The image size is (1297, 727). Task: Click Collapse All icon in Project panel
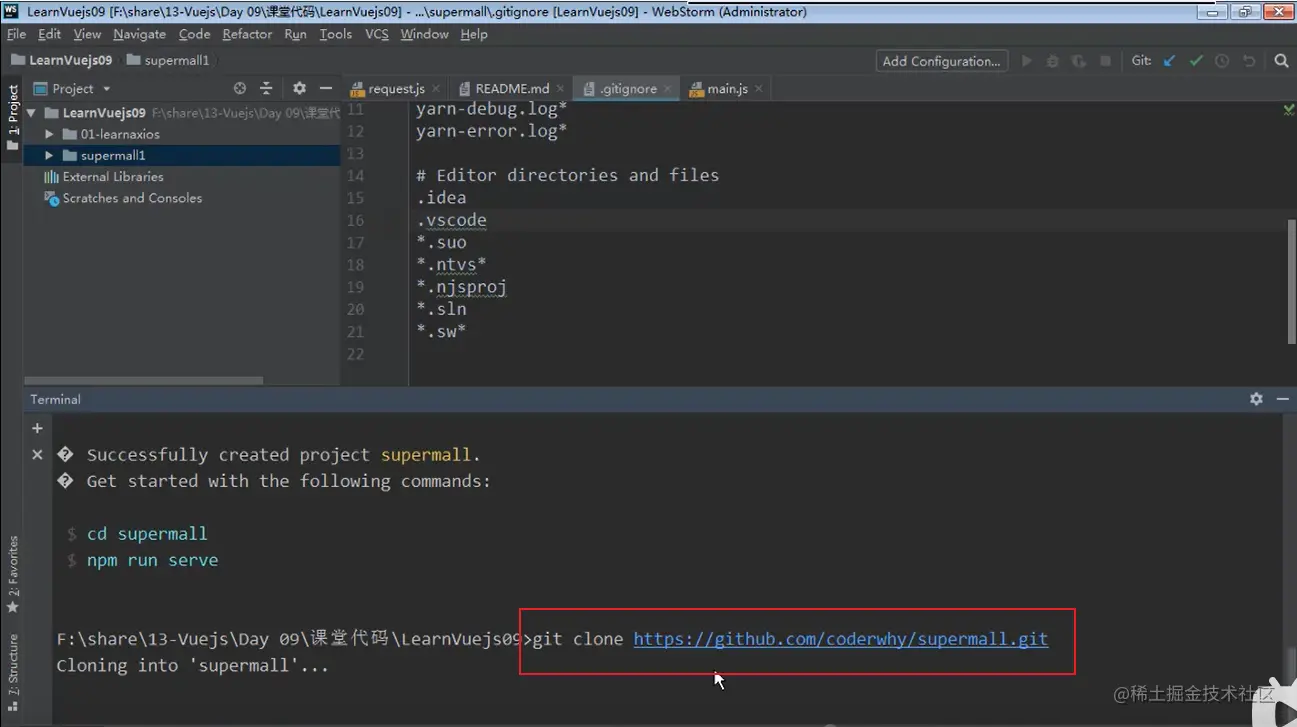[266, 88]
